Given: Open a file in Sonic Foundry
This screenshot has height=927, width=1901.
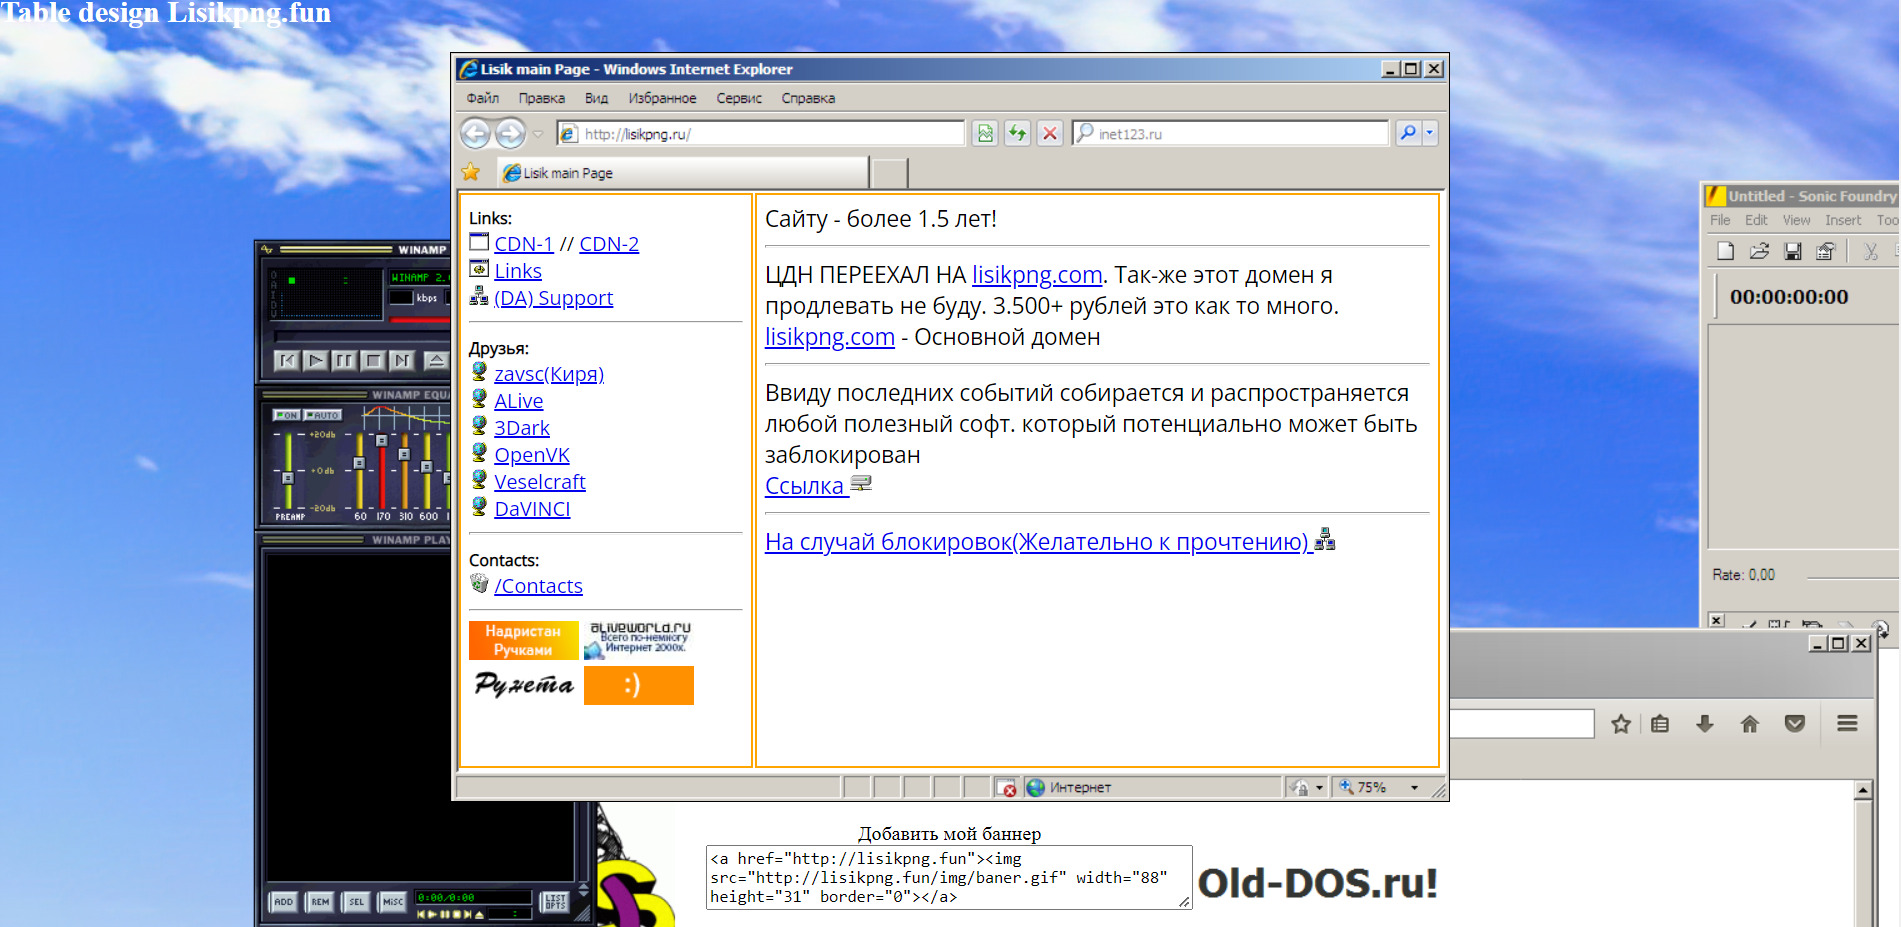Looking at the screenshot, I should tap(1759, 251).
